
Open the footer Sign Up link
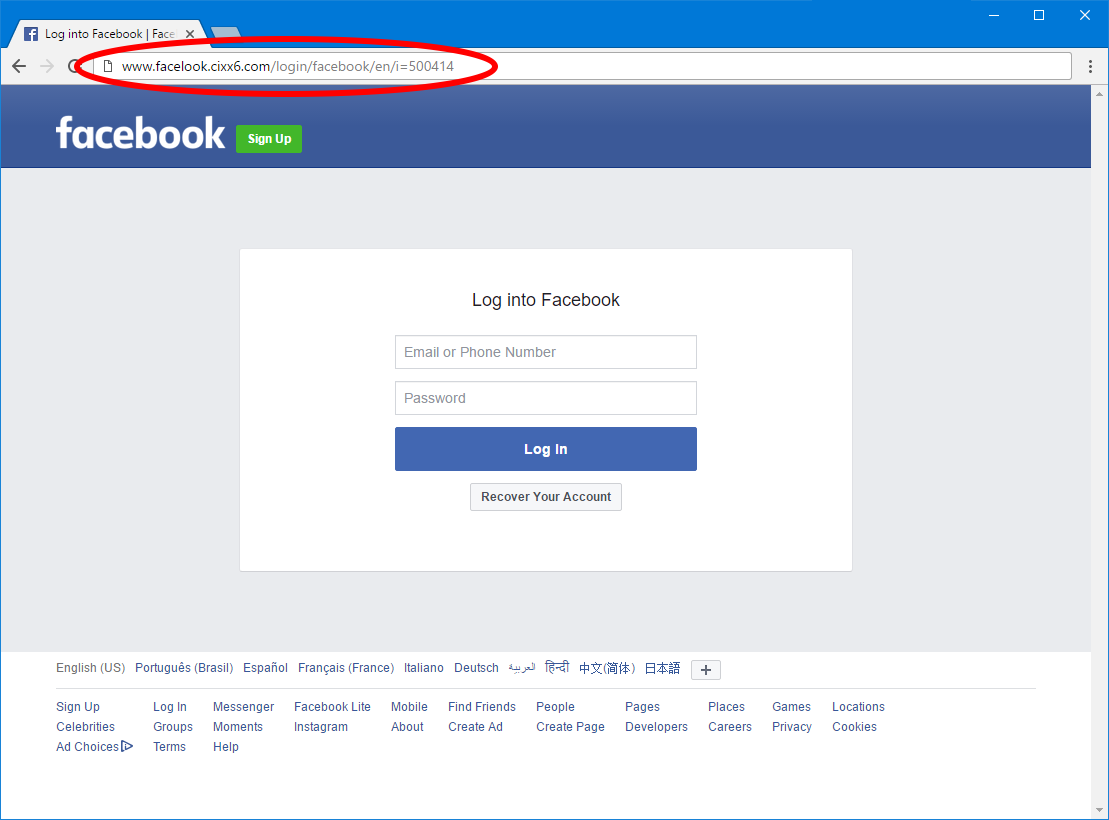(x=78, y=707)
